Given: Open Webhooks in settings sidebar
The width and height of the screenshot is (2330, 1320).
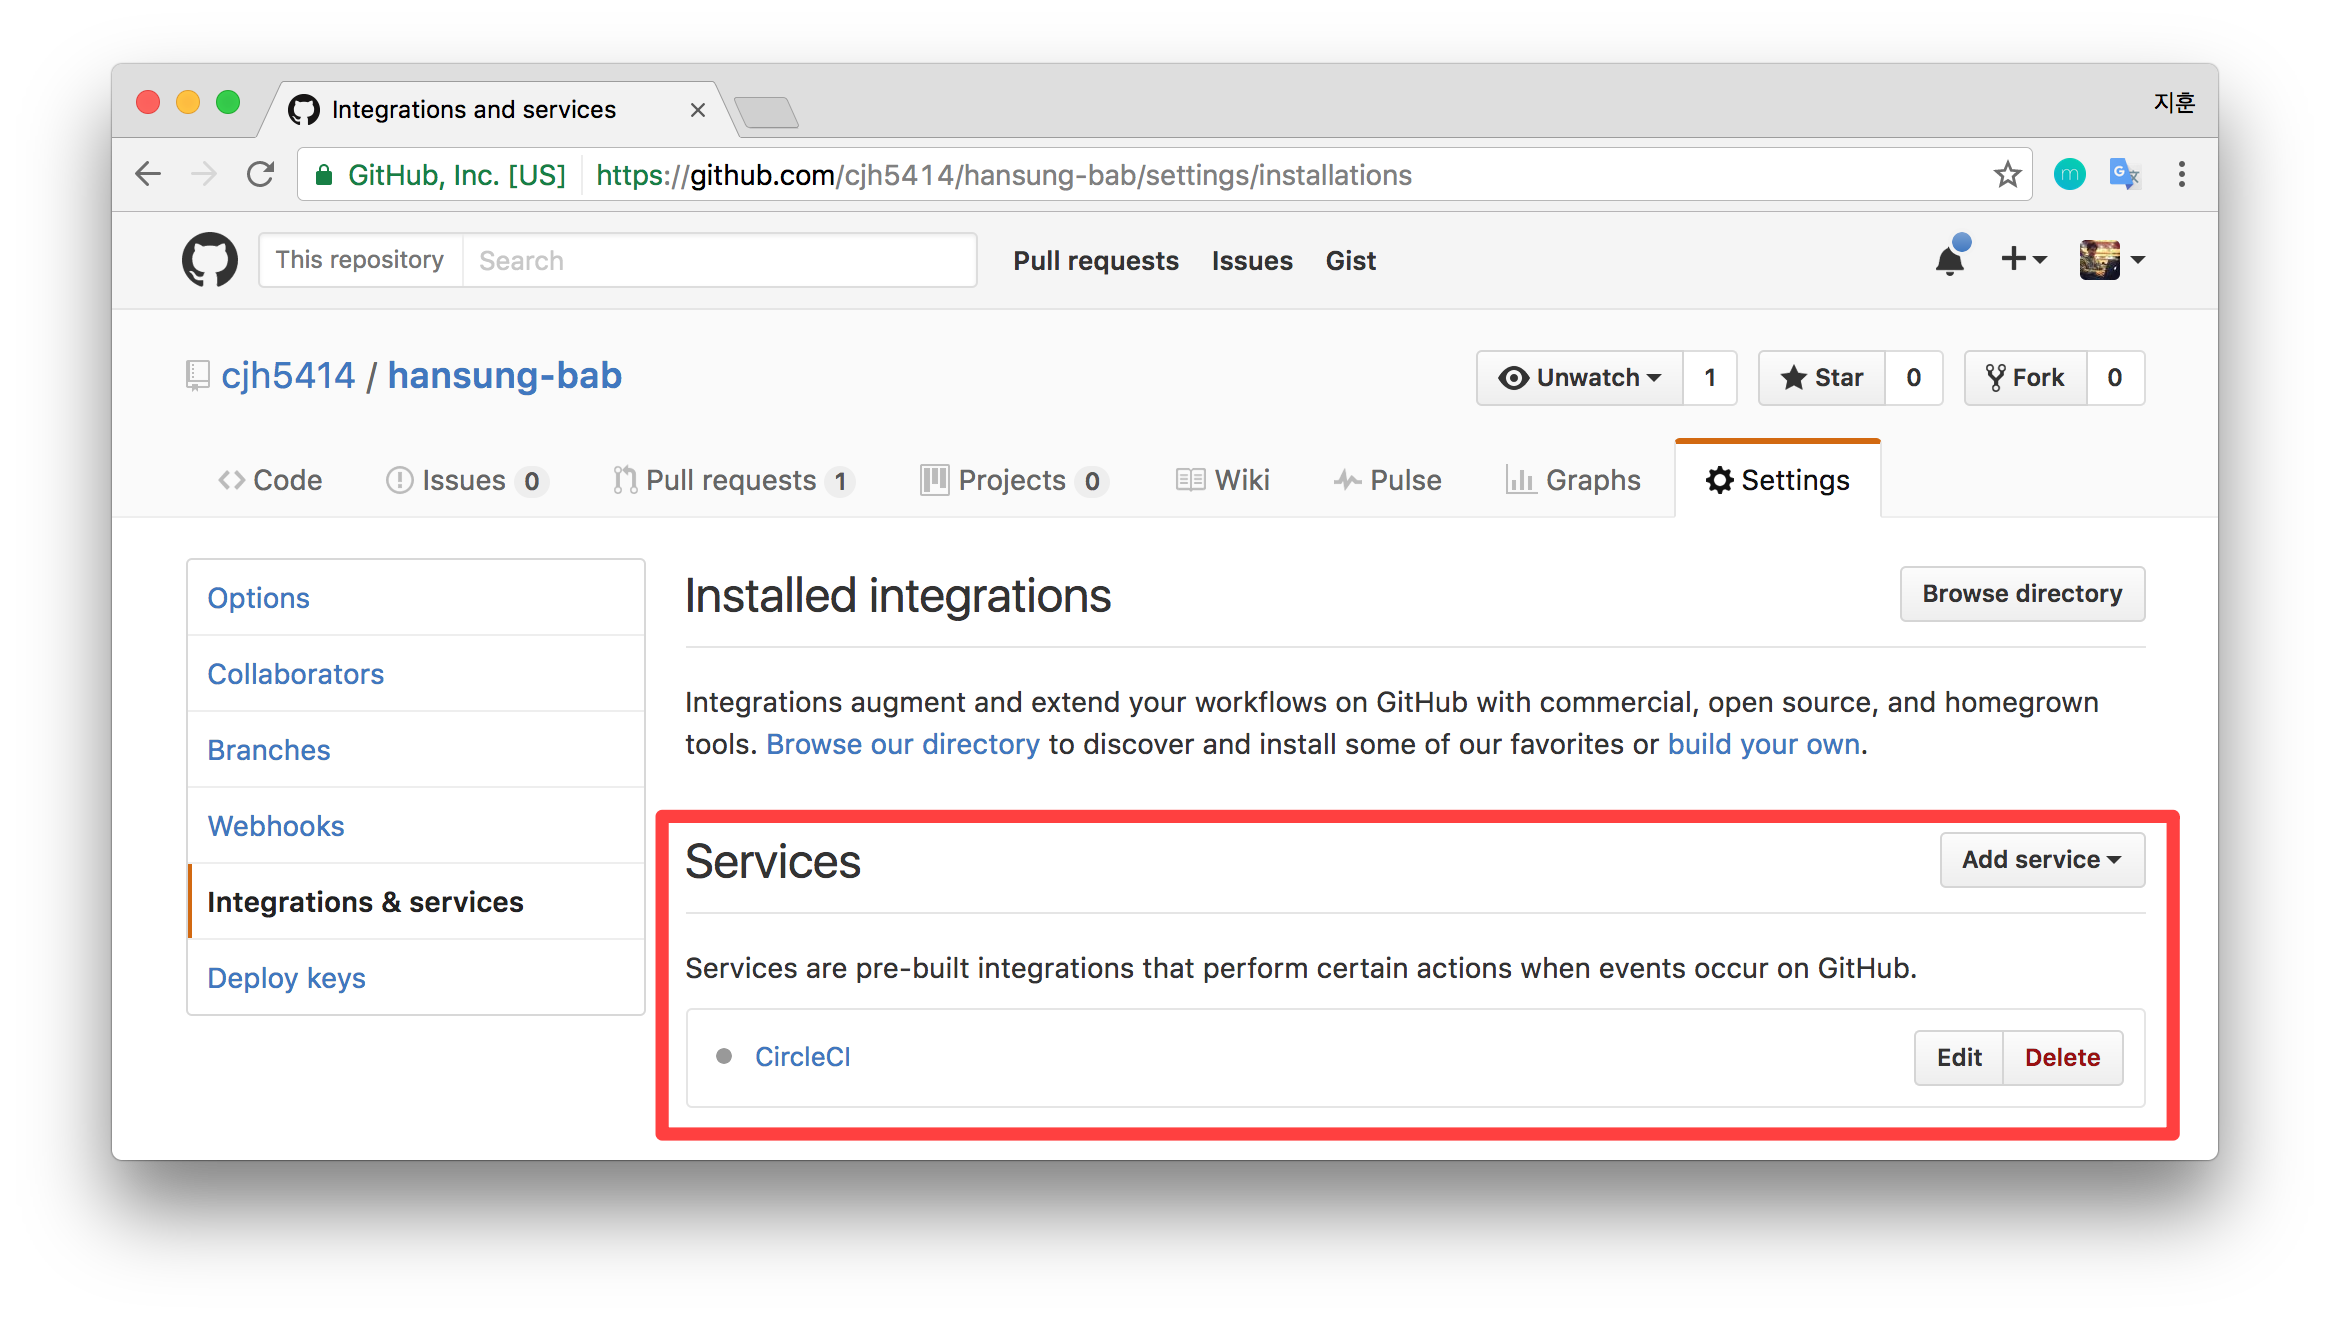Looking at the screenshot, I should 416,826.
